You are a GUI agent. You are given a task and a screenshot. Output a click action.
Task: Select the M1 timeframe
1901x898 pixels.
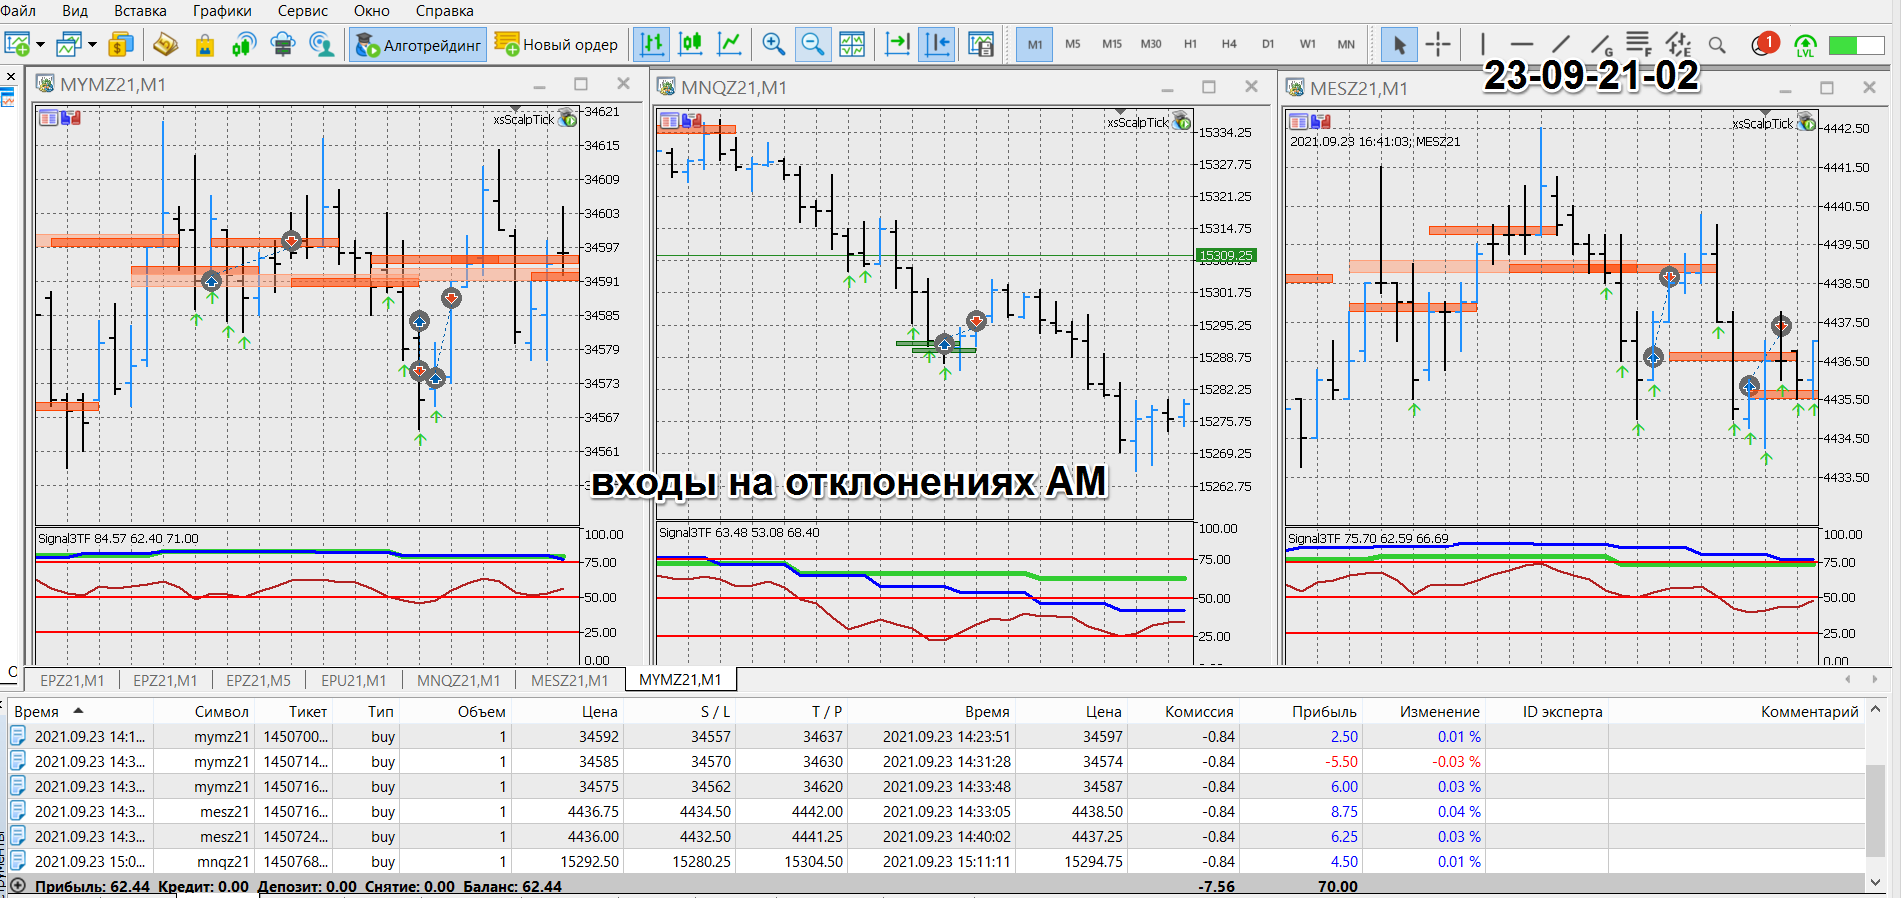point(1035,44)
